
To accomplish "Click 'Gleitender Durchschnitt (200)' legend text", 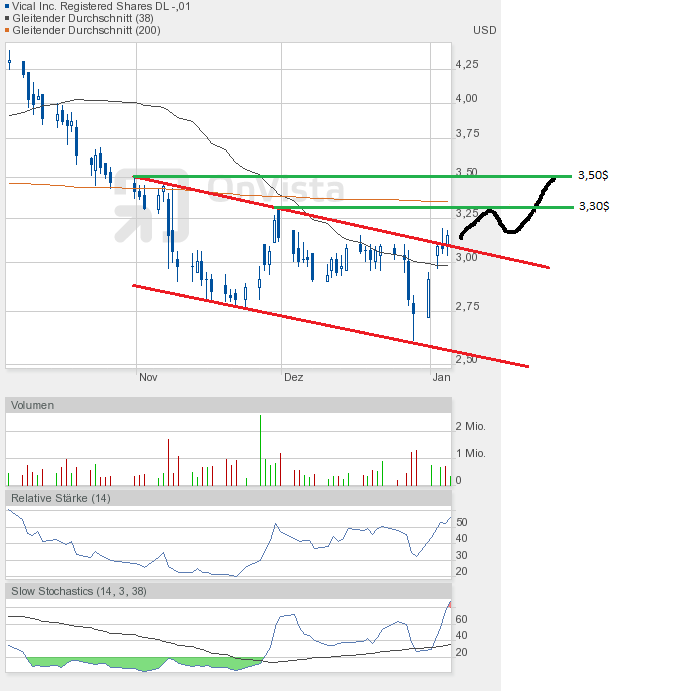I will pyautogui.click(x=86, y=30).
